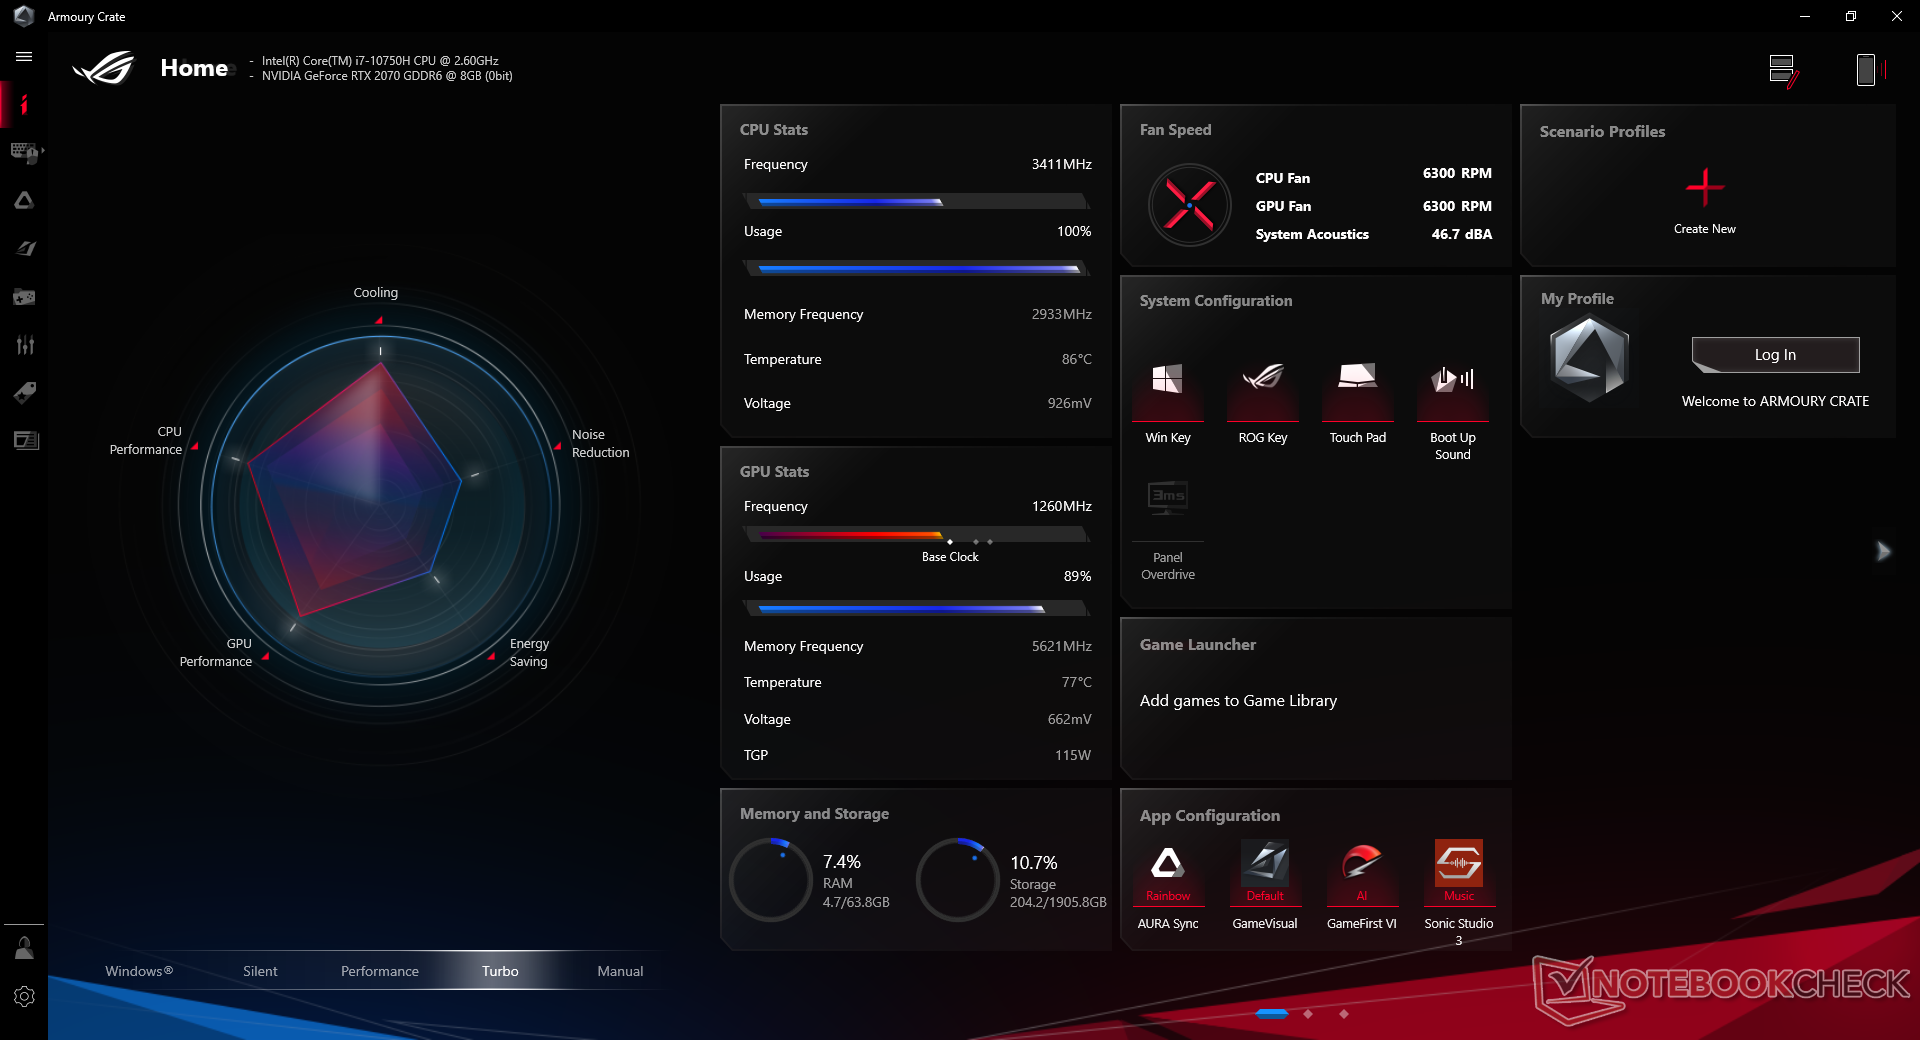Open the Settings gear icon
The width and height of the screenshot is (1920, 1040).
pyautogui.click(x=24, y=996)
